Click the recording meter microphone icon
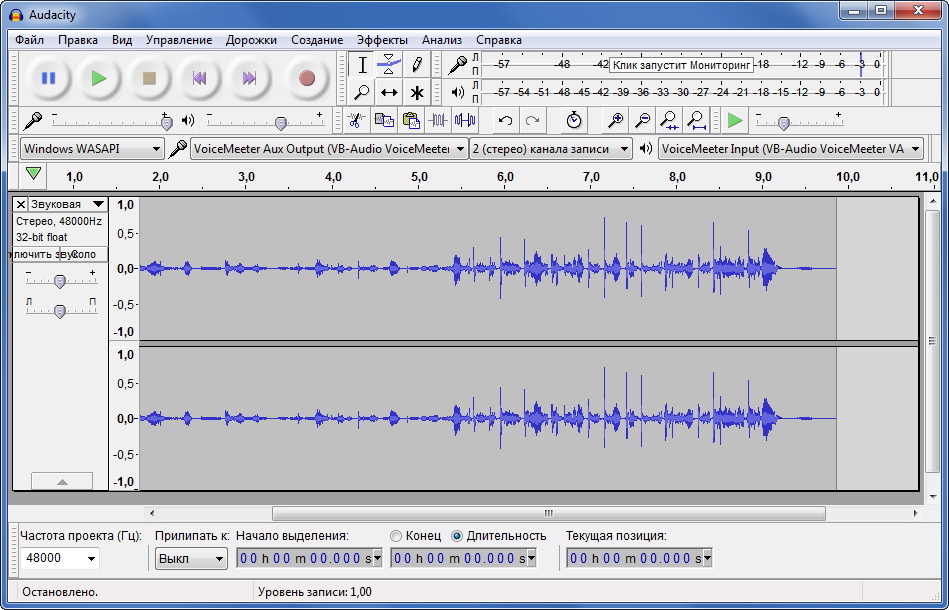 [x=457, y=64]
